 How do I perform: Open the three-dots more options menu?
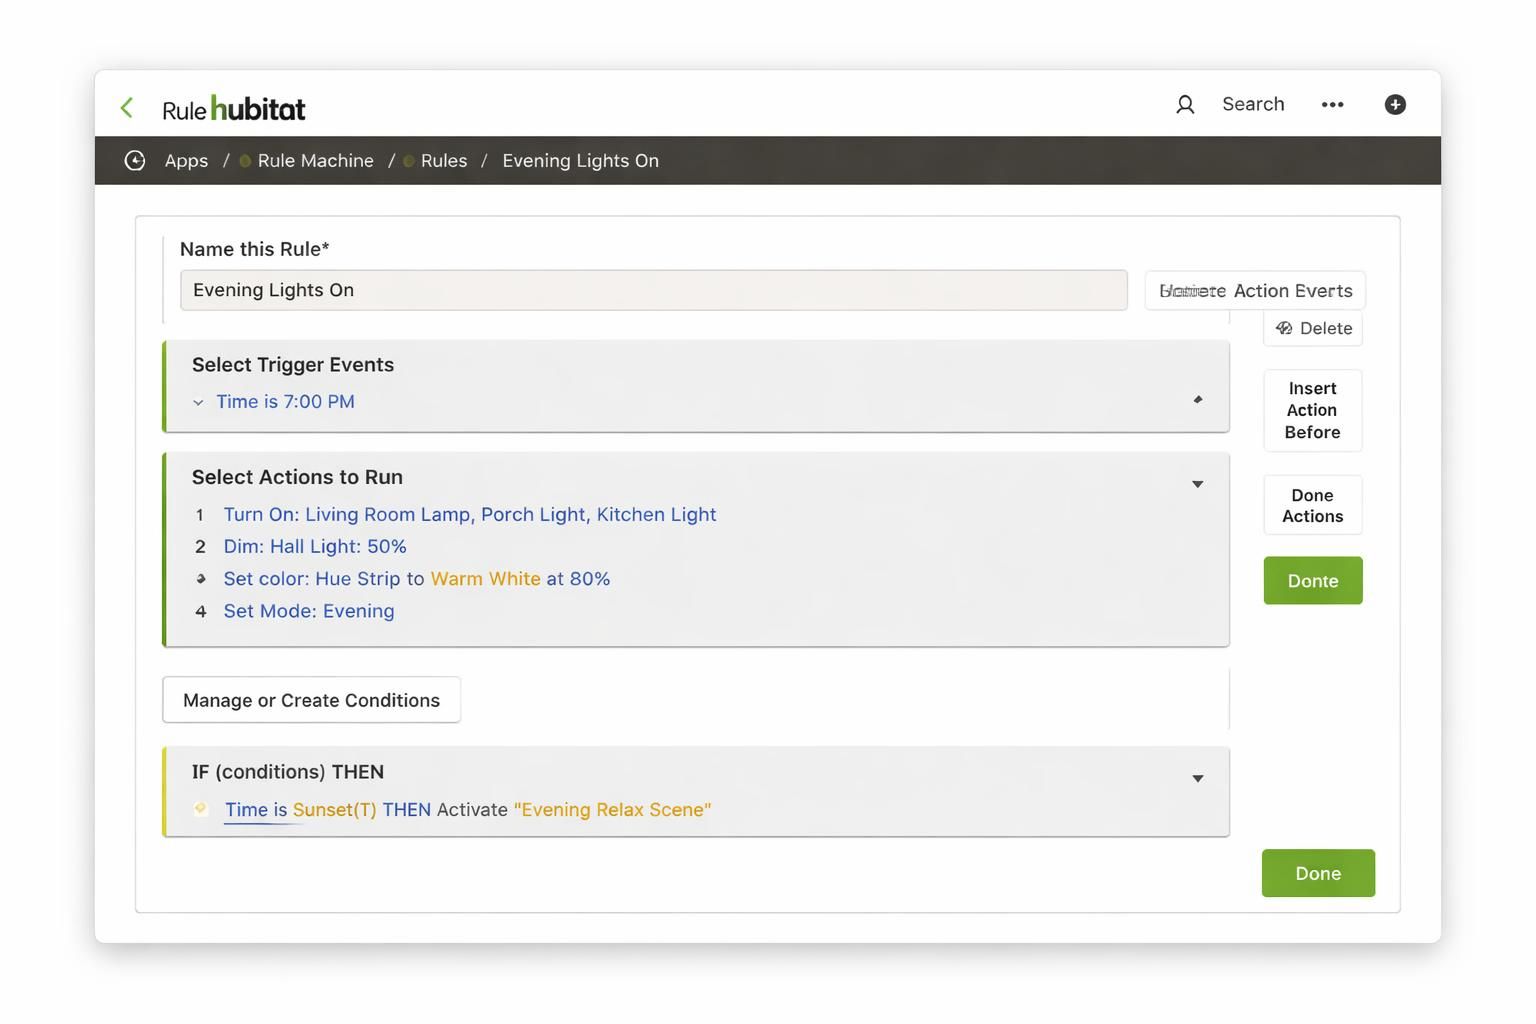(x=1332, y=105)
